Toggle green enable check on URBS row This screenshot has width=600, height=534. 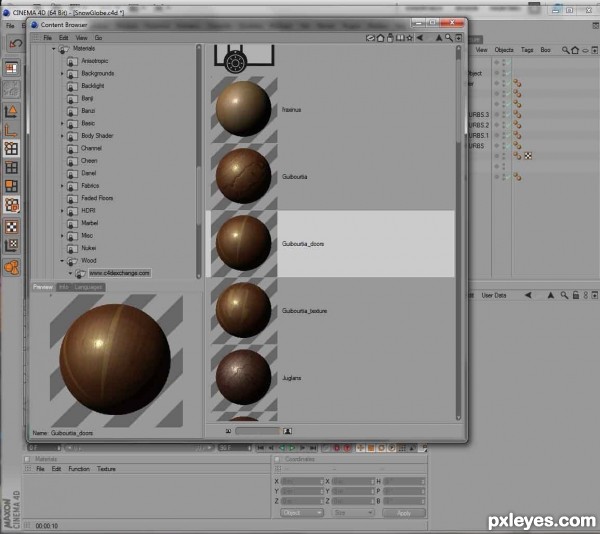click(x=507, y=145)
